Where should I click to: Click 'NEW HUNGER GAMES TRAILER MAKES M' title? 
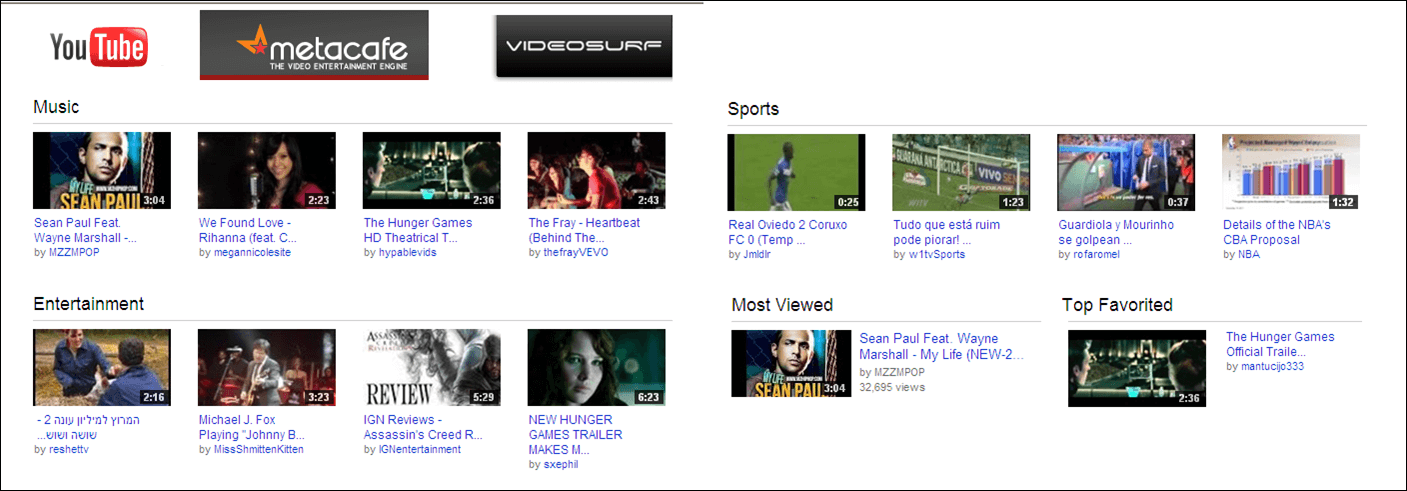coord(576,434)
